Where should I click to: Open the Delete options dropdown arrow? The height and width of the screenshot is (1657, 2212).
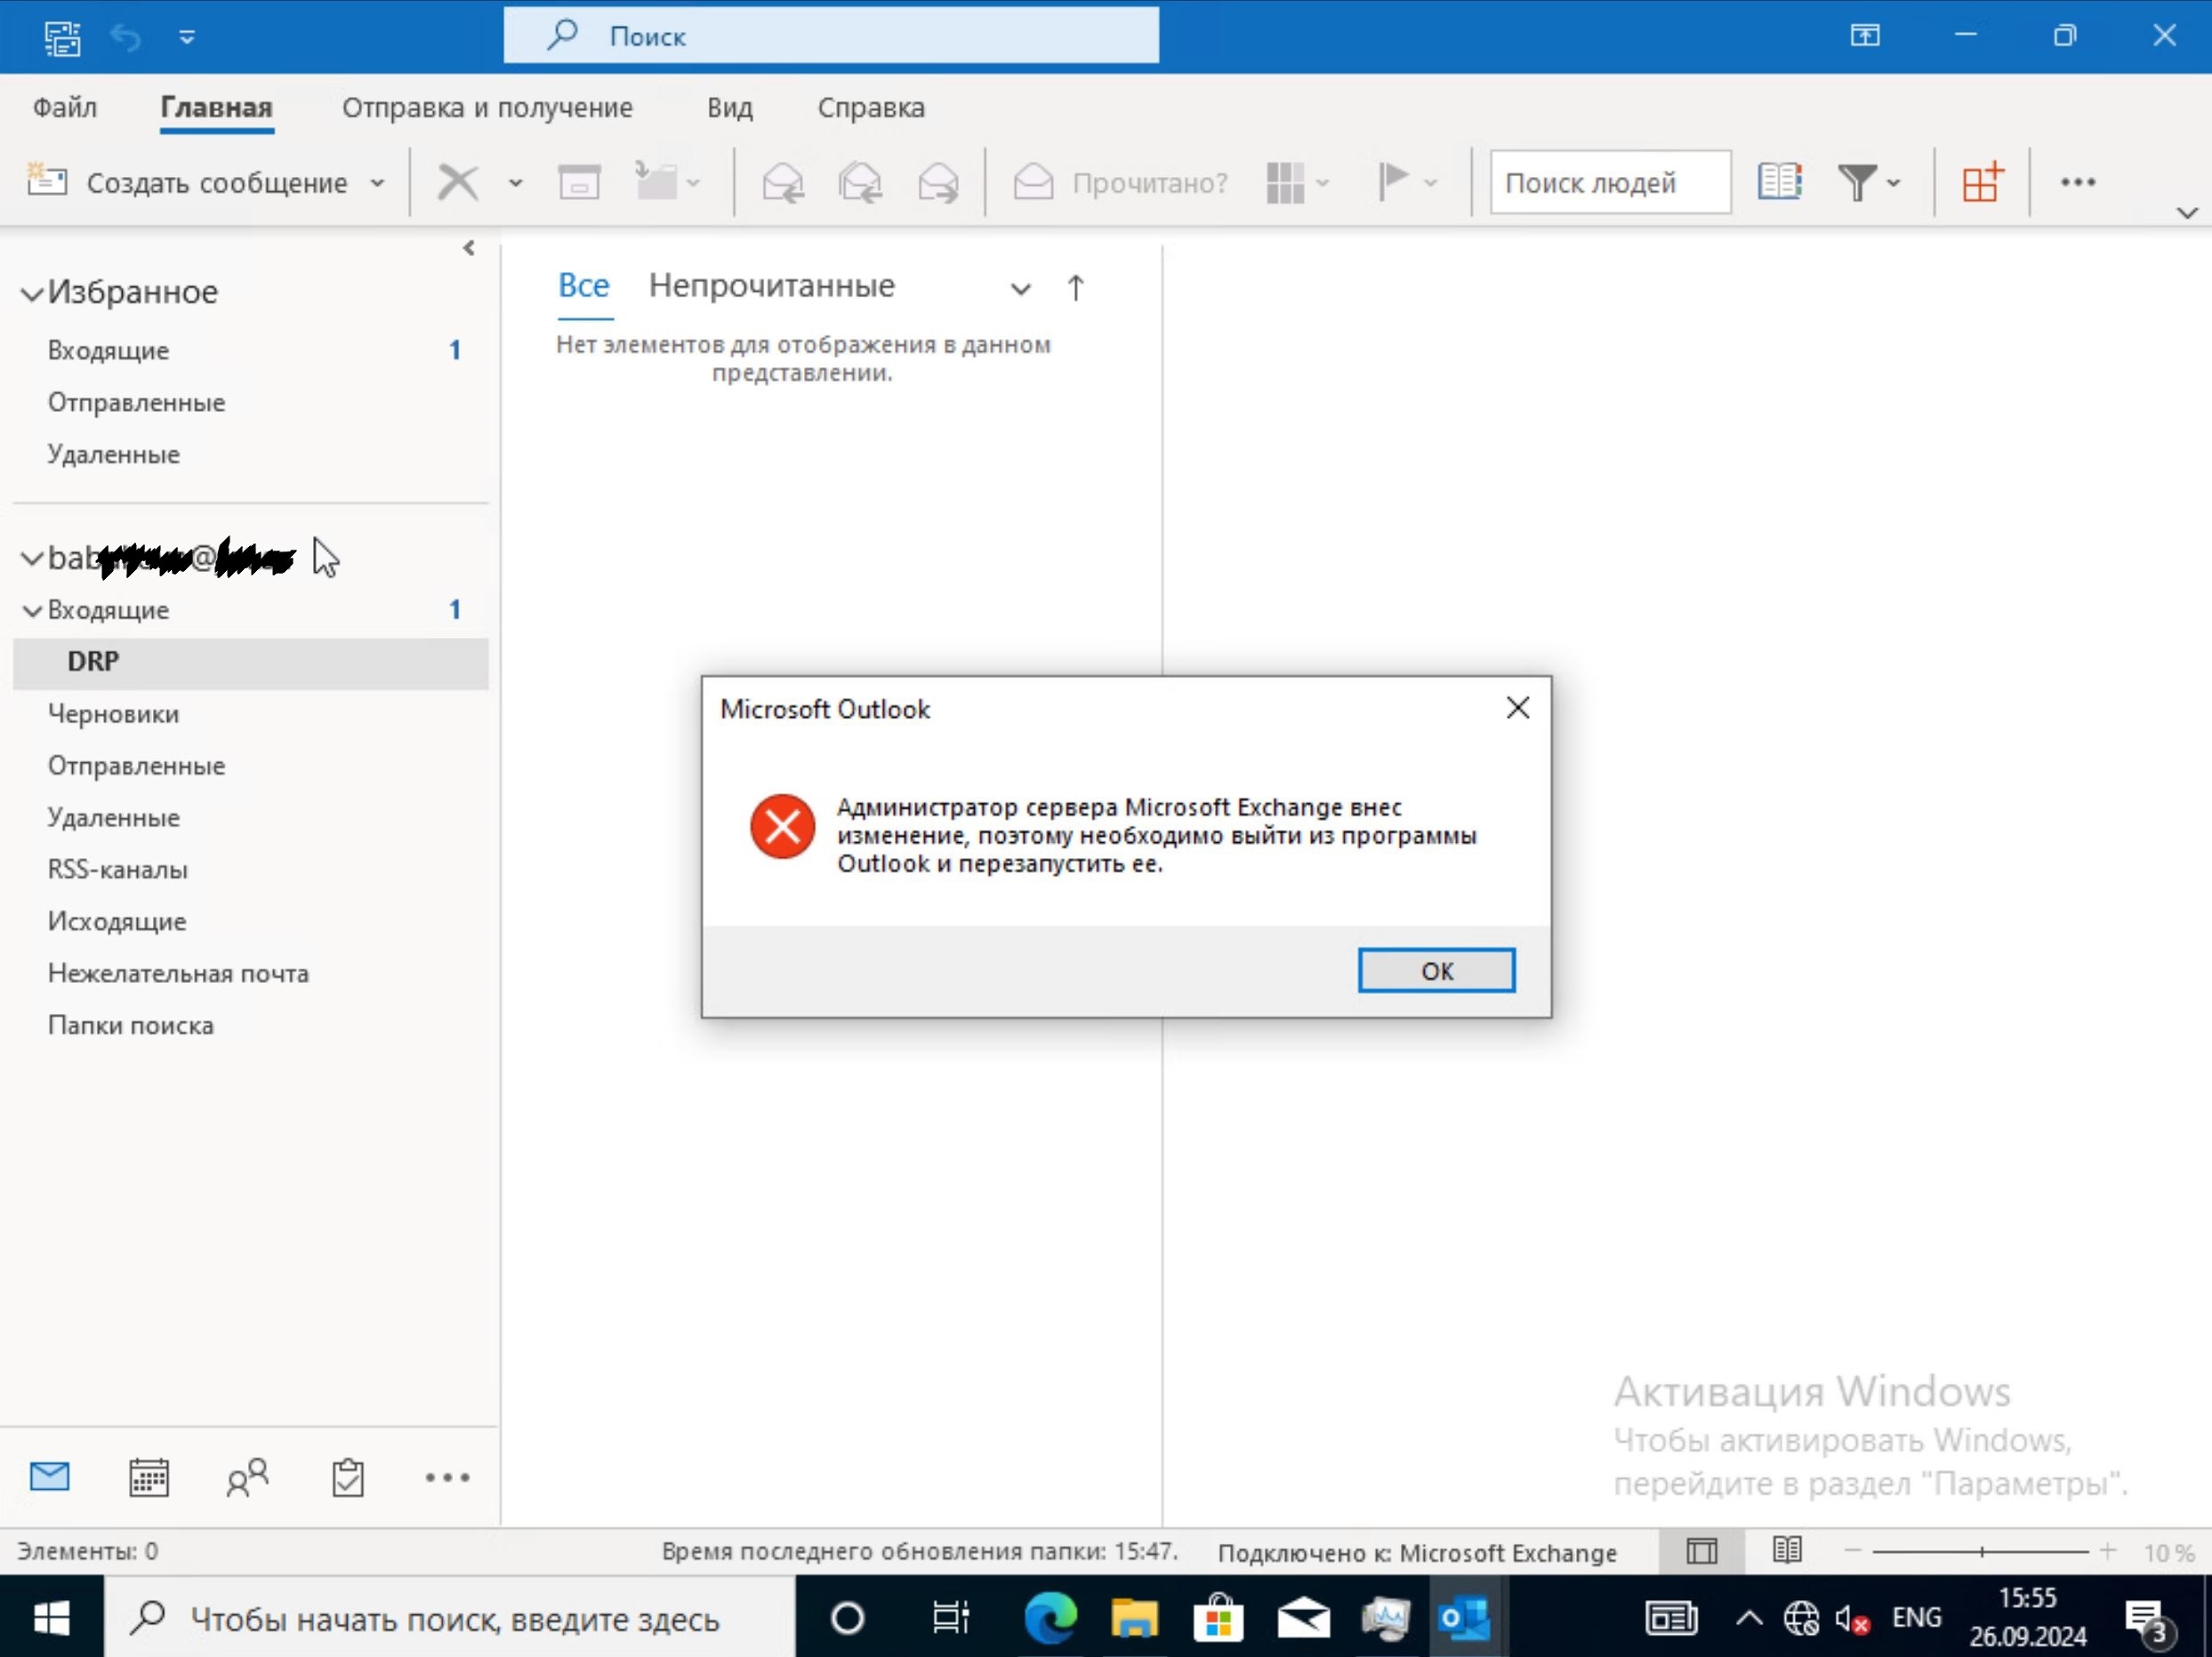point(515,183)
